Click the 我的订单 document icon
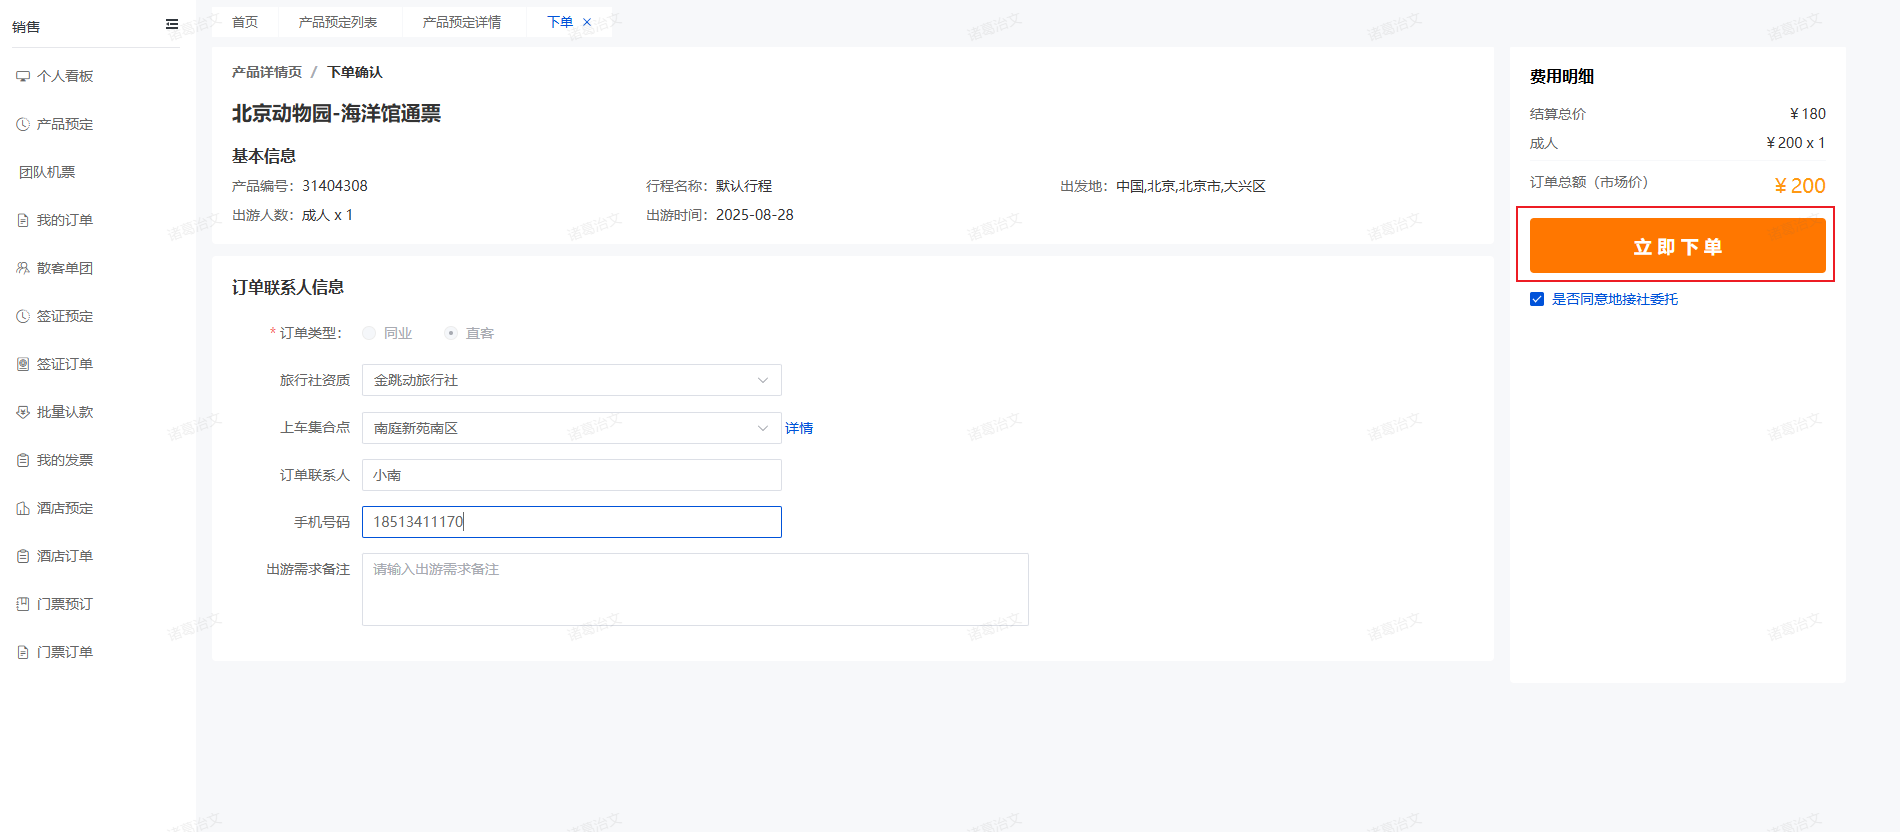Screen dimensions: 1900x832 [x=23, y=220]
